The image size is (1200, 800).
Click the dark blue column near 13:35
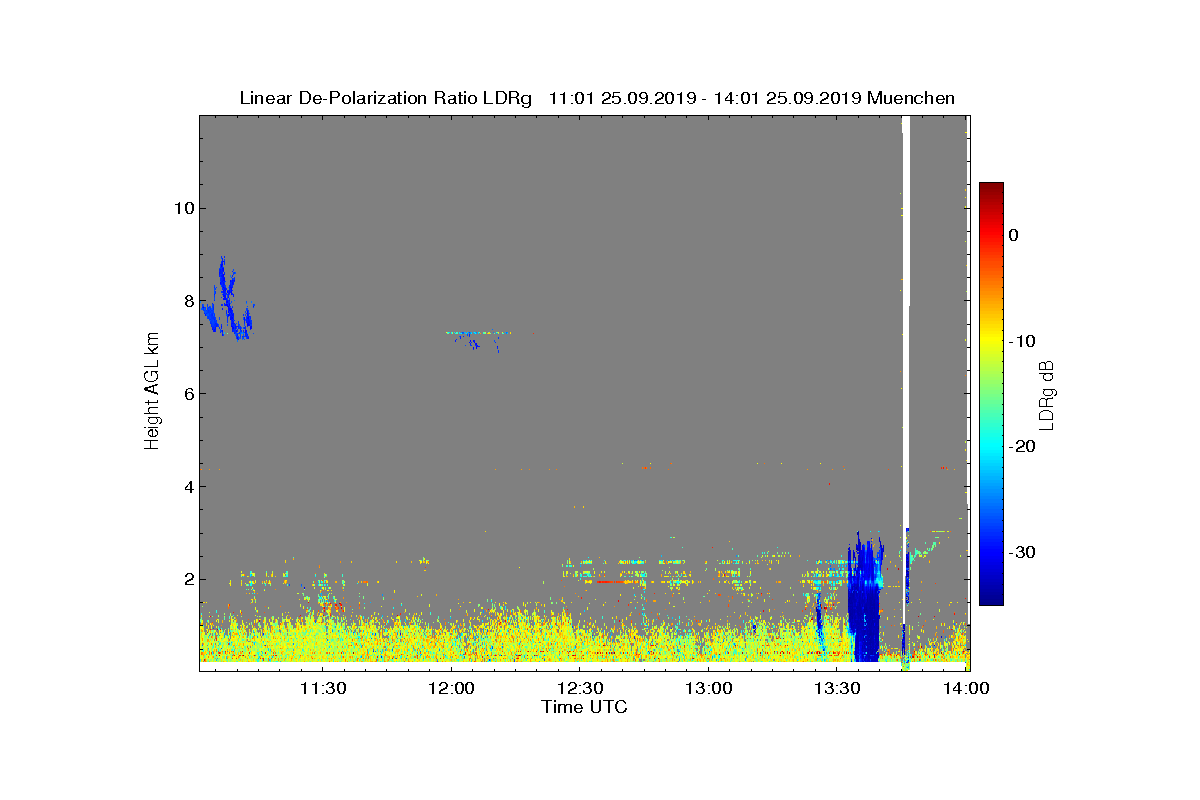864,600
